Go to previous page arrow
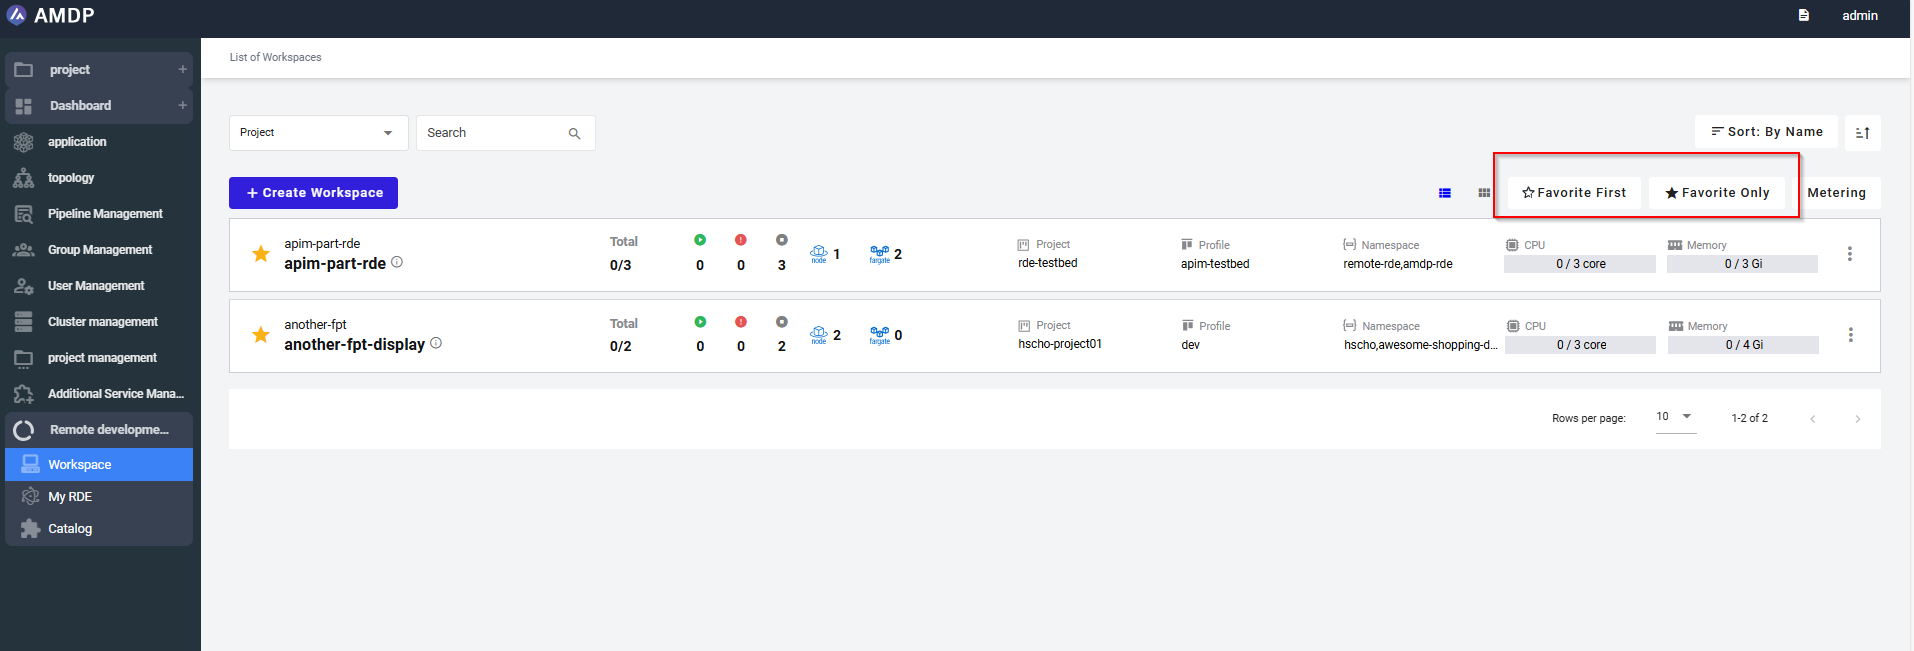 coord(1813,419)
